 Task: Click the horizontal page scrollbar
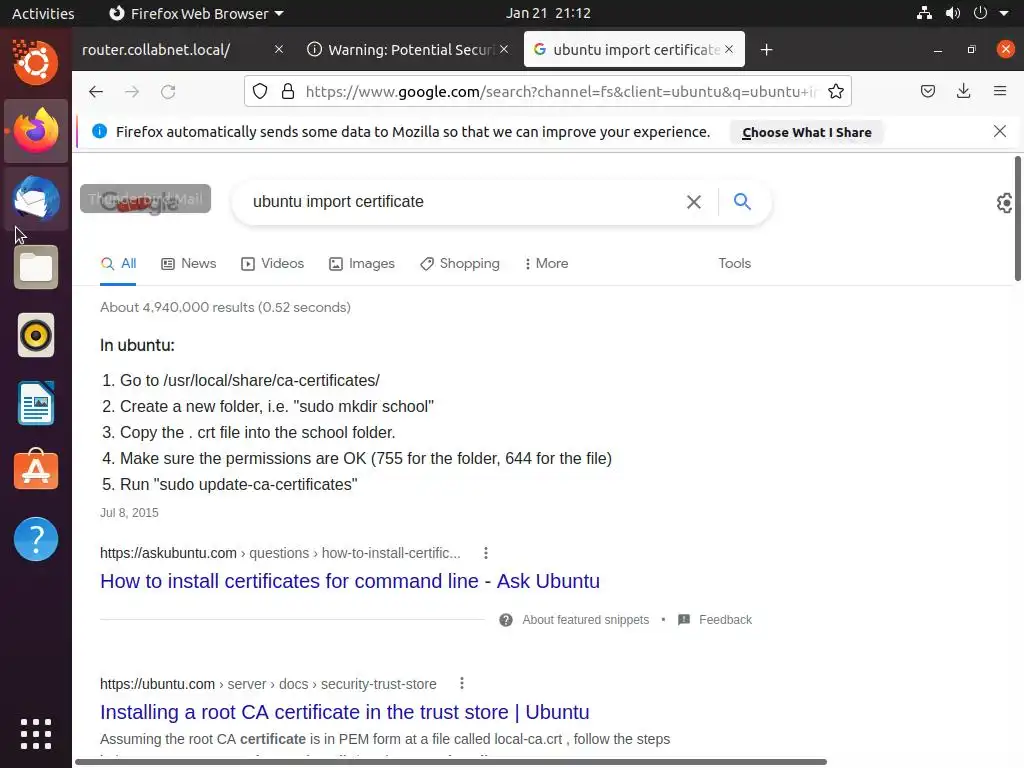451,762
